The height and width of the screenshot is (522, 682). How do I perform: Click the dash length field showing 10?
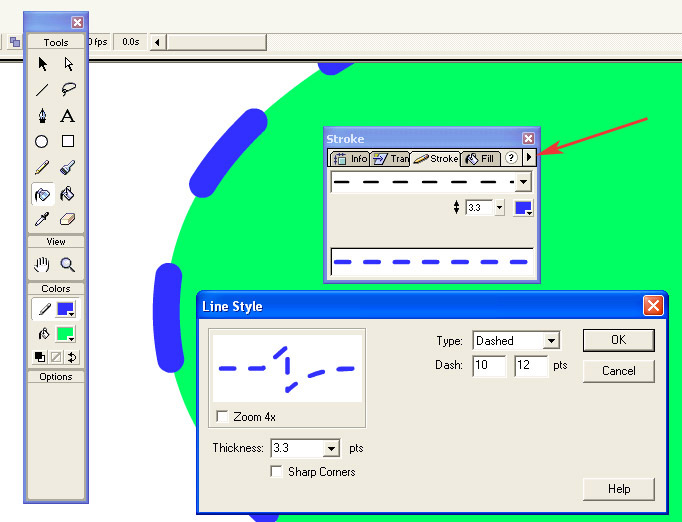tap(489, 365)
